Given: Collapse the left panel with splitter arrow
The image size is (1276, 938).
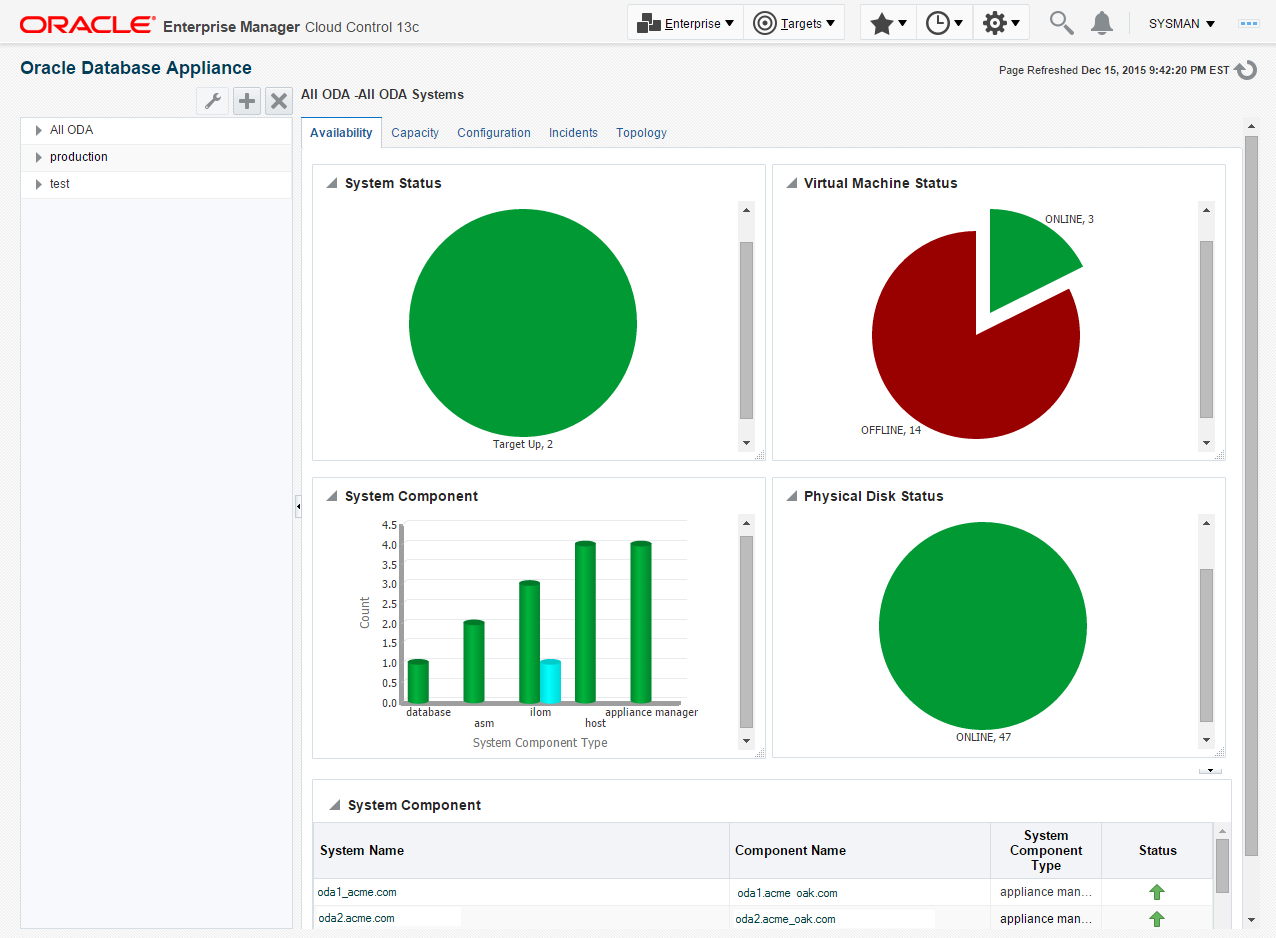Looking at the screenshot, I should (x=297, y=507).
